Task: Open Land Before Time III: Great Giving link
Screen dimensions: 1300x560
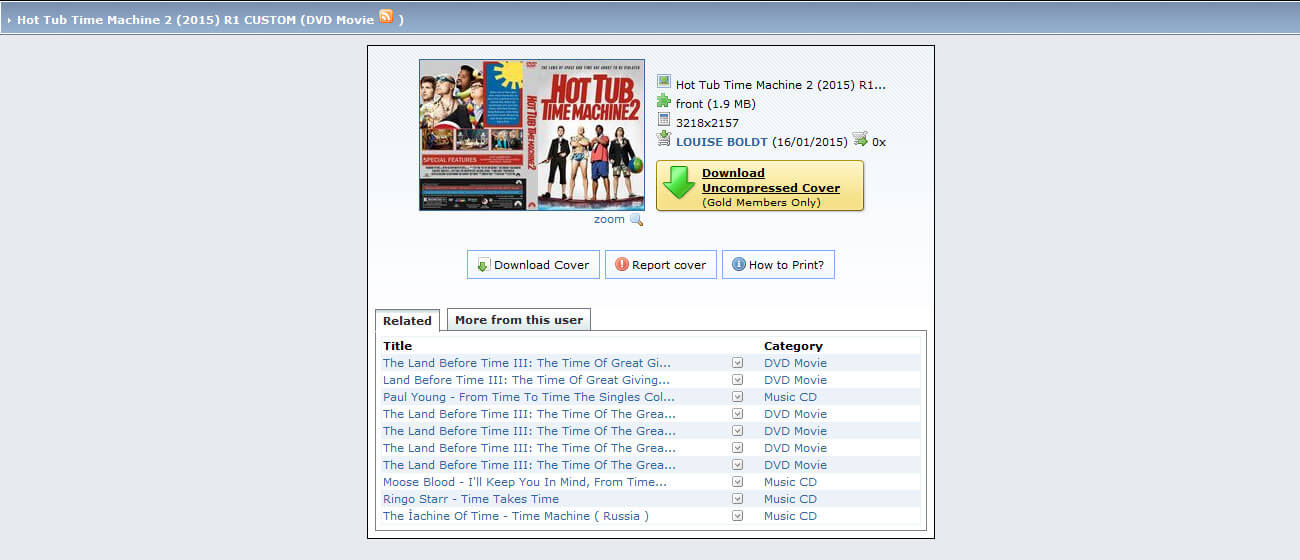Action: tap(527, 380)
